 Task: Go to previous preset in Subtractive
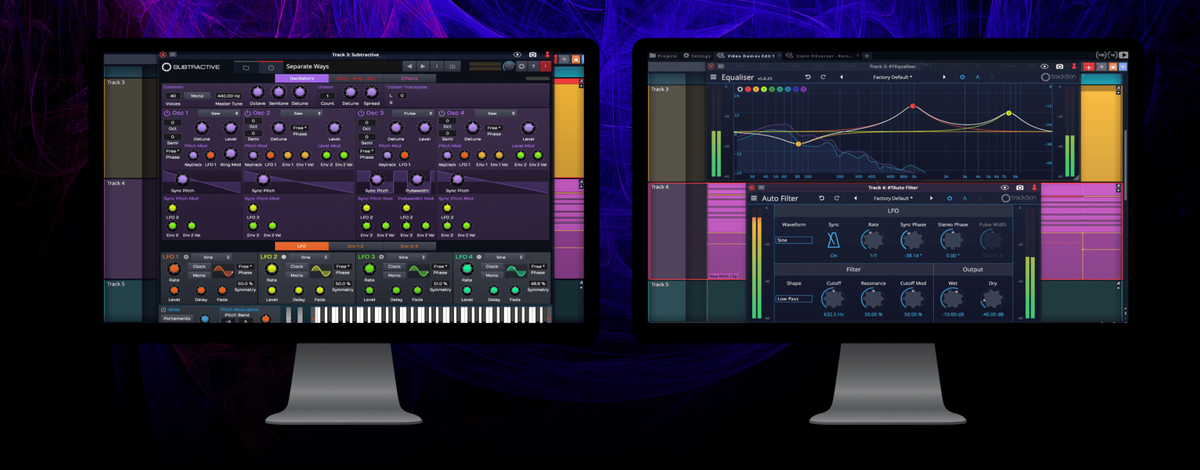tap(409, 66)
